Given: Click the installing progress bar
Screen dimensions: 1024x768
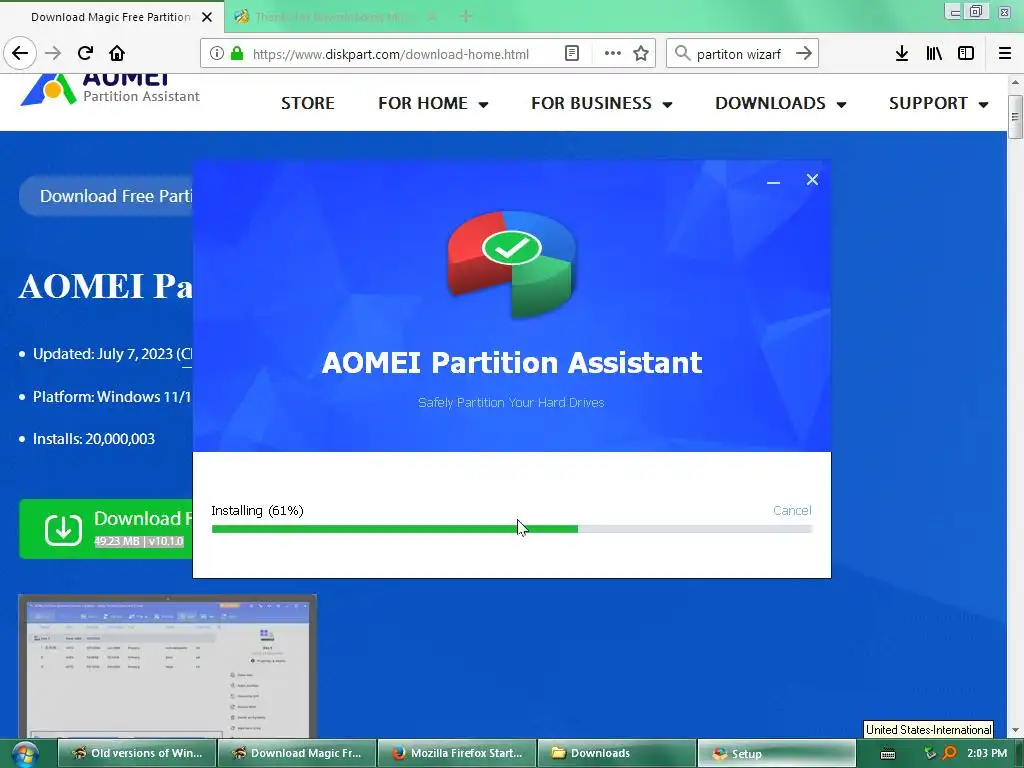Looking at the screenshot, I should 512,529.
